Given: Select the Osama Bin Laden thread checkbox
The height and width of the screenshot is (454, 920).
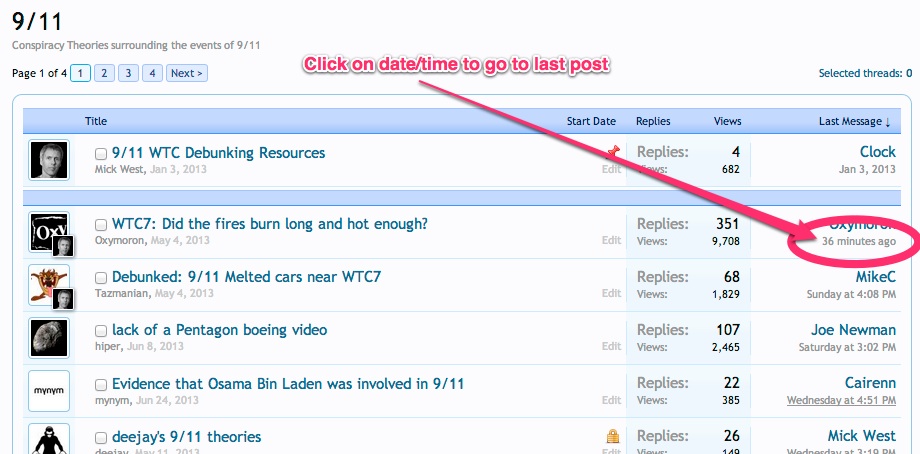Looking at the screenshot, I should pos(101,385).
